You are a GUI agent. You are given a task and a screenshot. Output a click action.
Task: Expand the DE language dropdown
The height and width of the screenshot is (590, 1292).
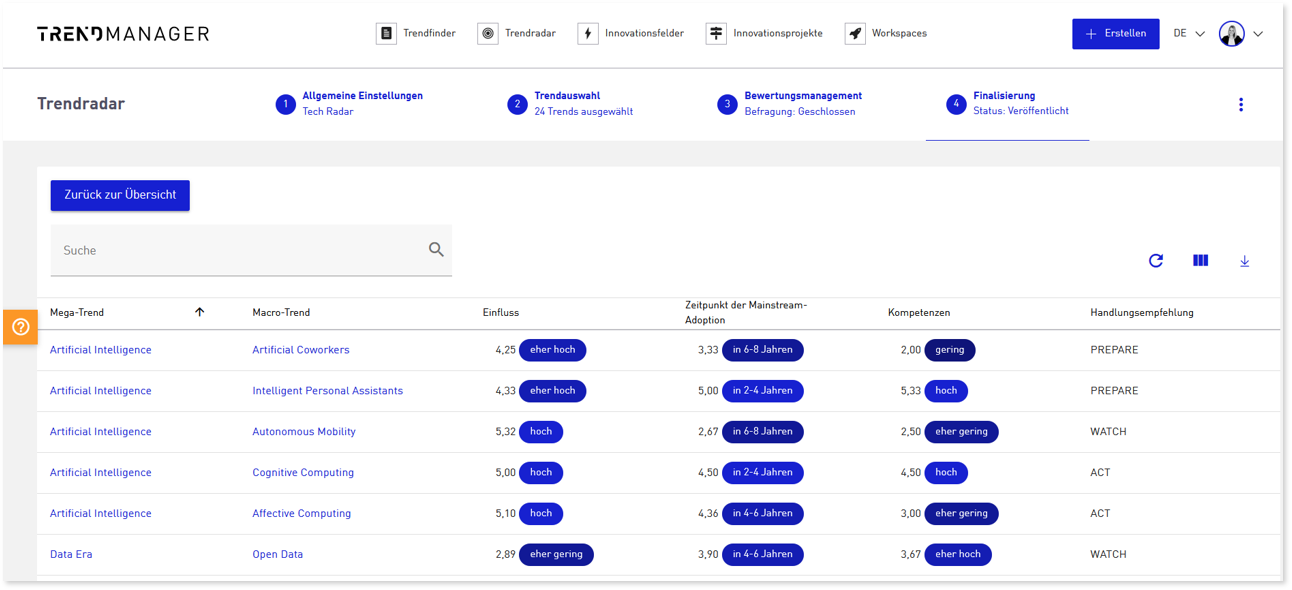click(1189, 34)
